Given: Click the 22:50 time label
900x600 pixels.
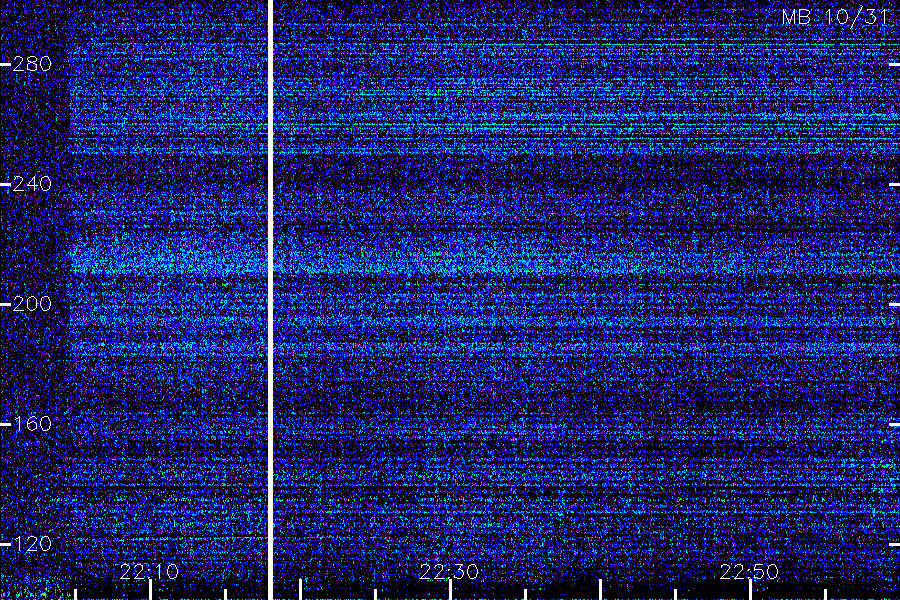Looking at the screenshot, I should [749, 572].
